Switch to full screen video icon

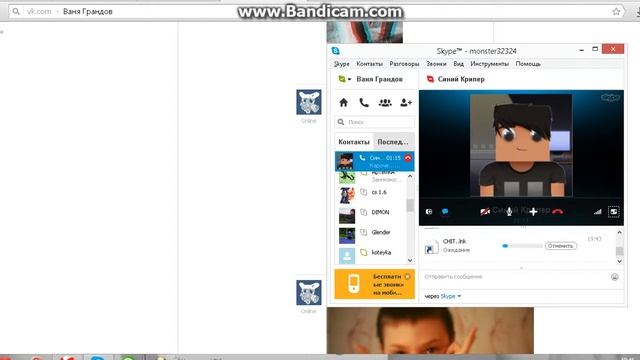tap(613, 211)
